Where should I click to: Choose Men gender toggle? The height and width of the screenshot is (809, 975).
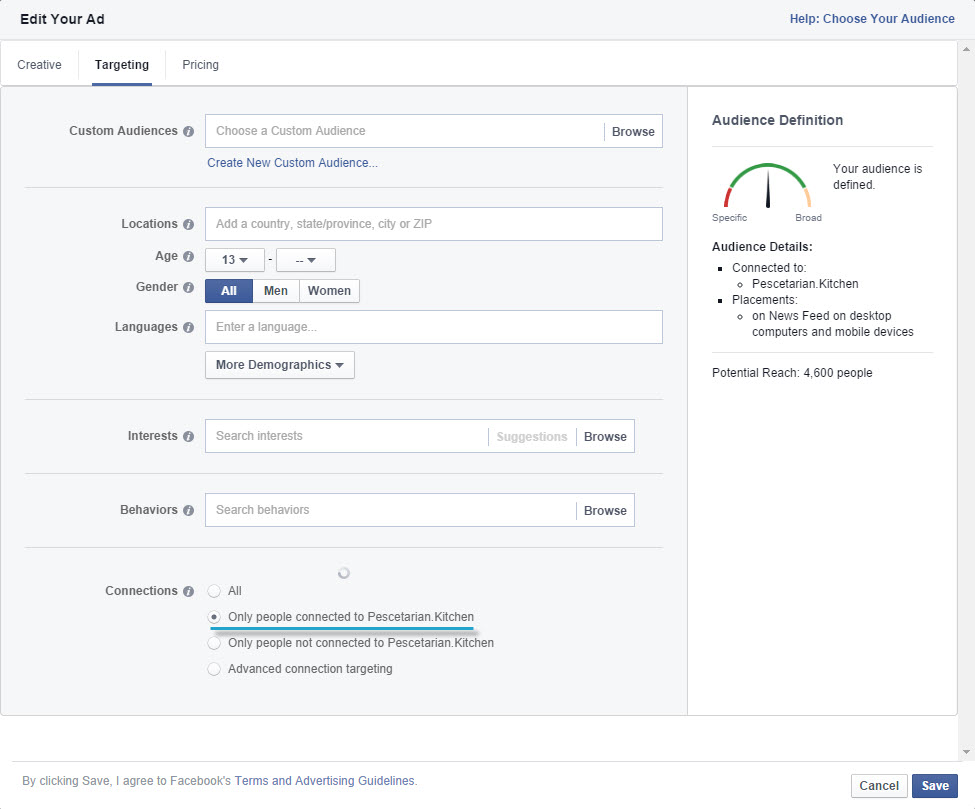tap(276, 290)
